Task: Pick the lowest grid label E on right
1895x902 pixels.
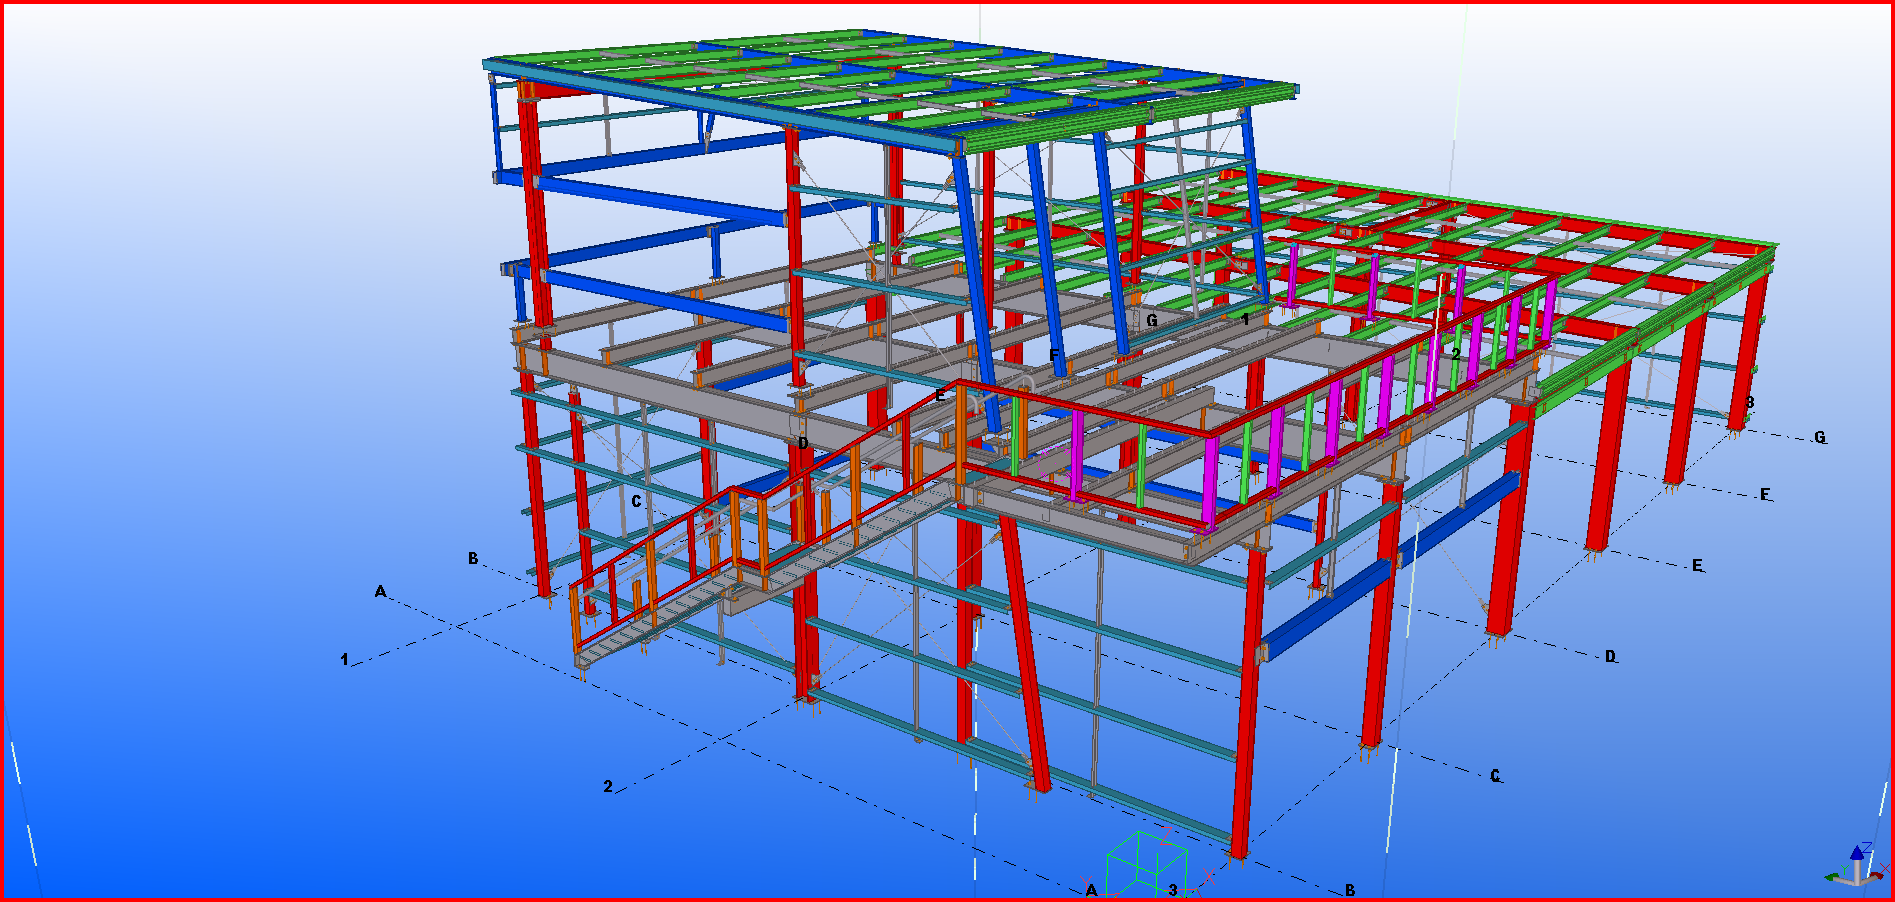Action: (1697, 566)
